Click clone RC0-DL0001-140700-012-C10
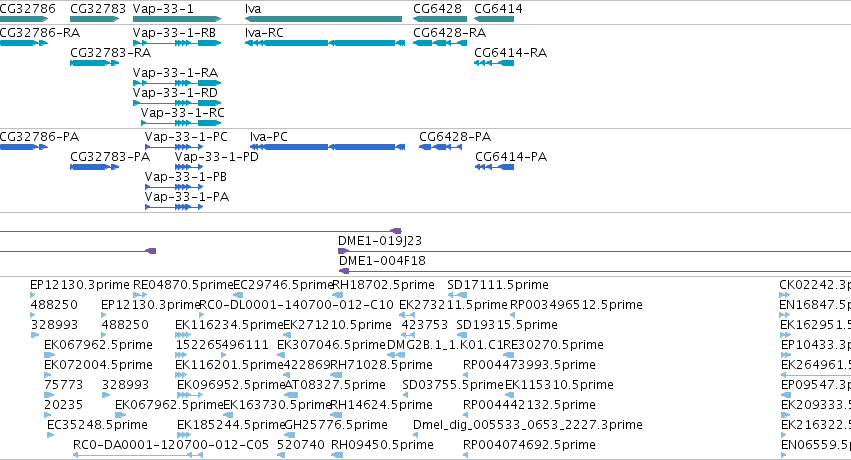This screenshot has height=460, width=851. 296,305
